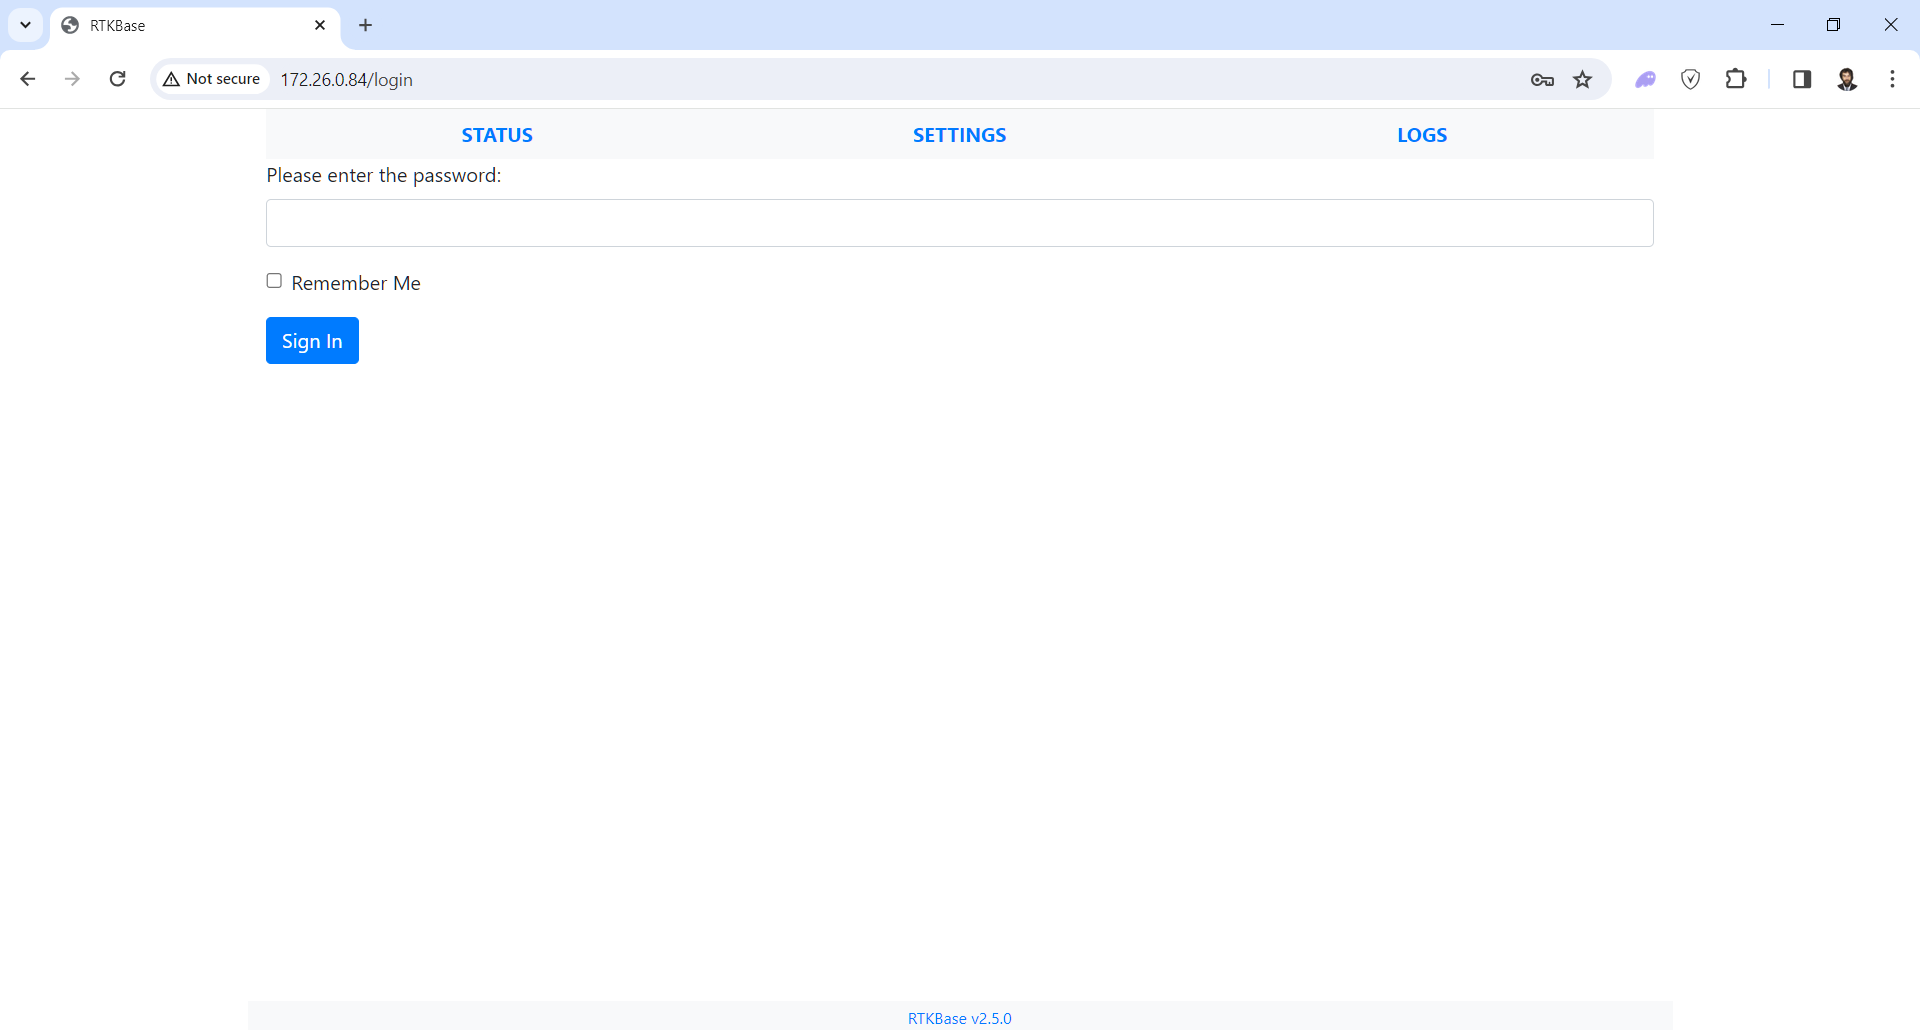This screenshot has width=1920, height=1030.
Task: Open the saved passwords key icon
Action: coord(1542,80)
